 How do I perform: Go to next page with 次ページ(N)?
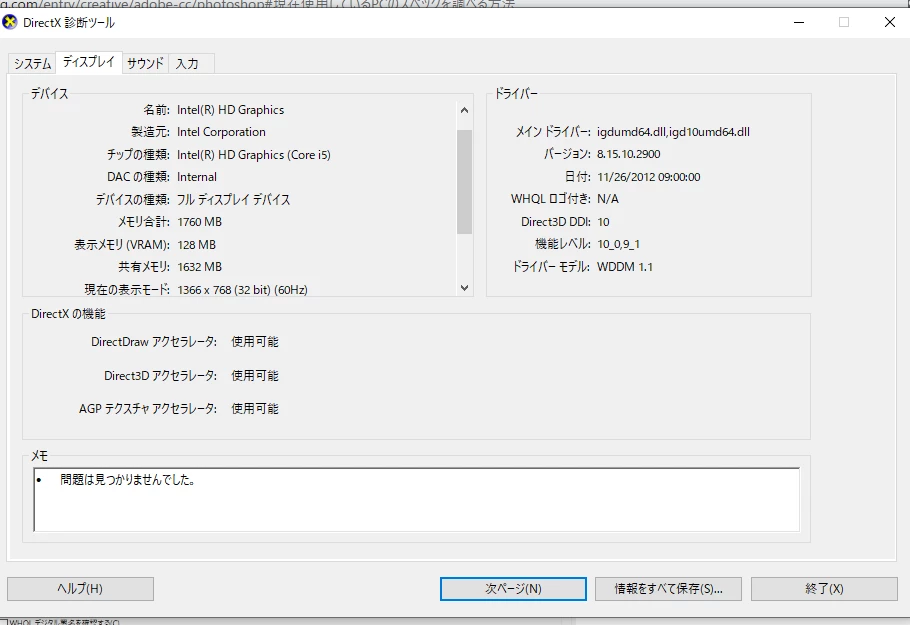point(513,588)
